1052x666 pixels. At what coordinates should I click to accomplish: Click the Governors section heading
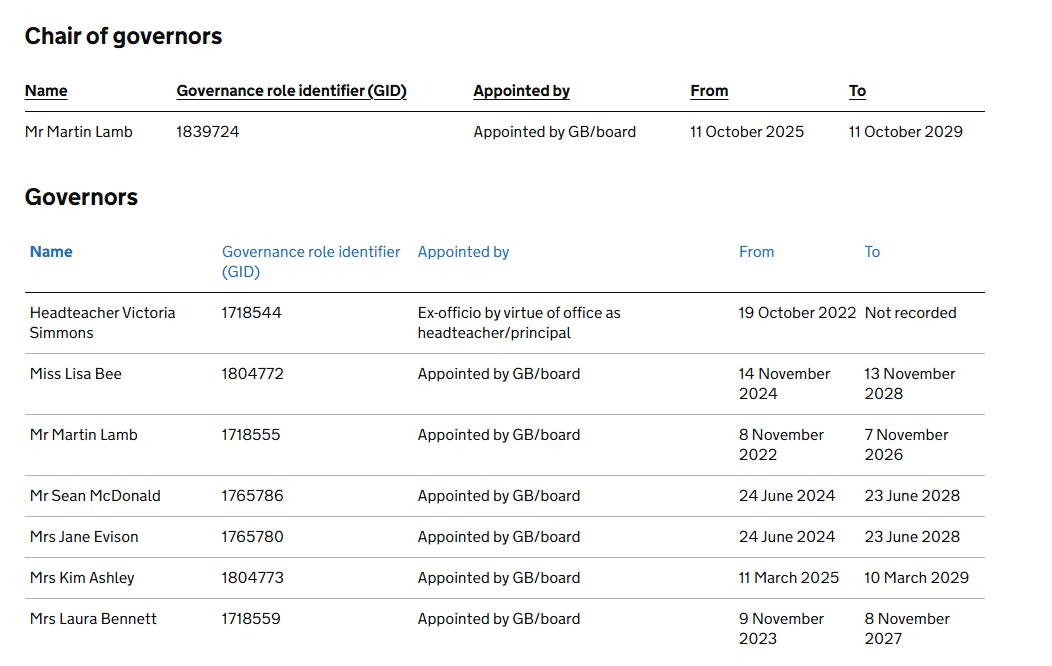tap(81, 197)
